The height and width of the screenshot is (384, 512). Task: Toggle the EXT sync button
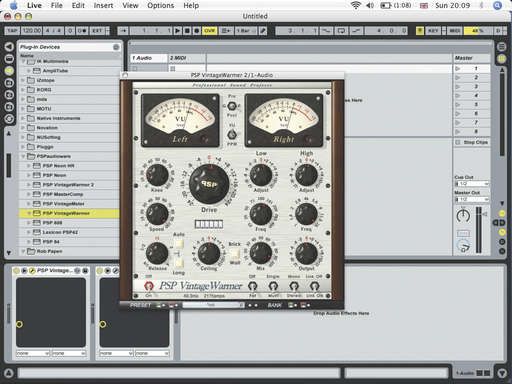tap(97, 31)
